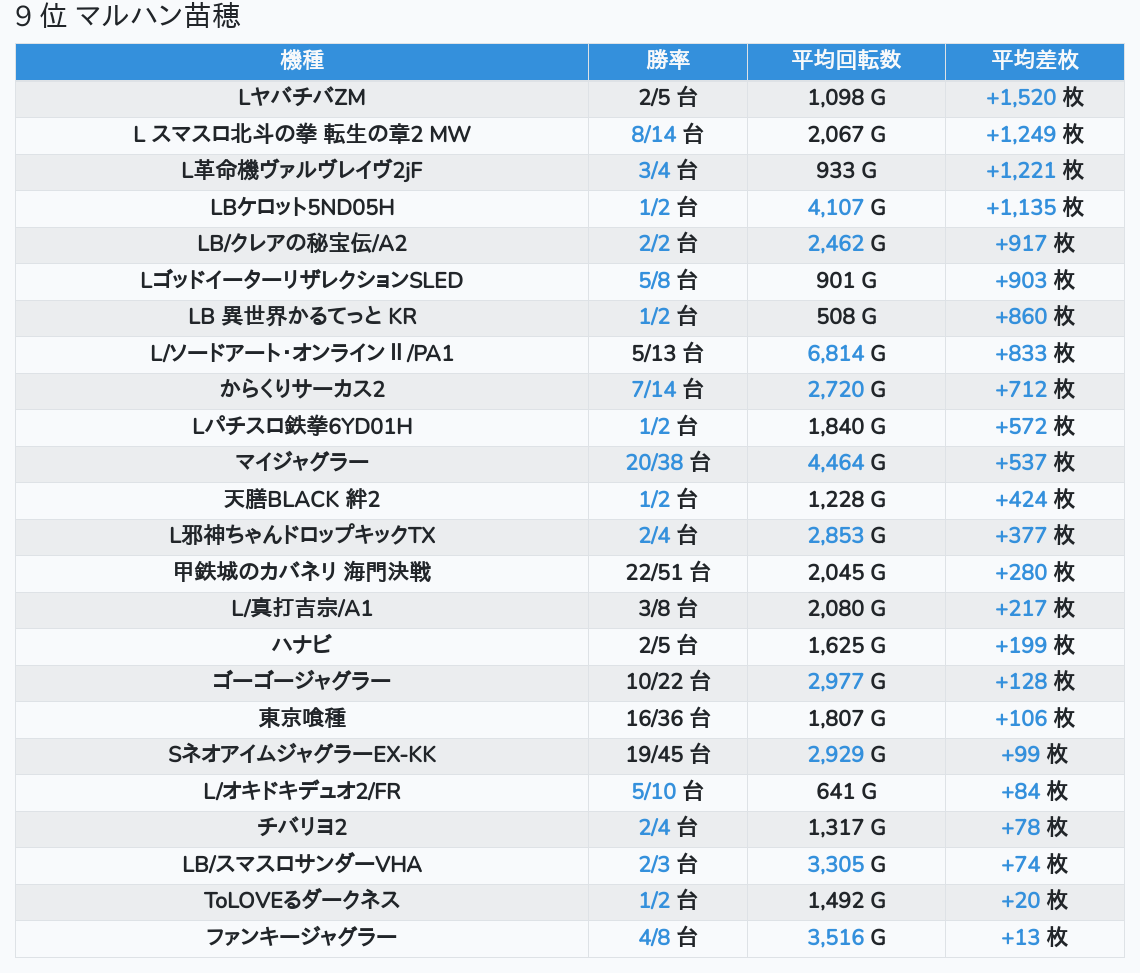
Task: Select ToLOVEるダークネス machine name
Action: point(302,901)
